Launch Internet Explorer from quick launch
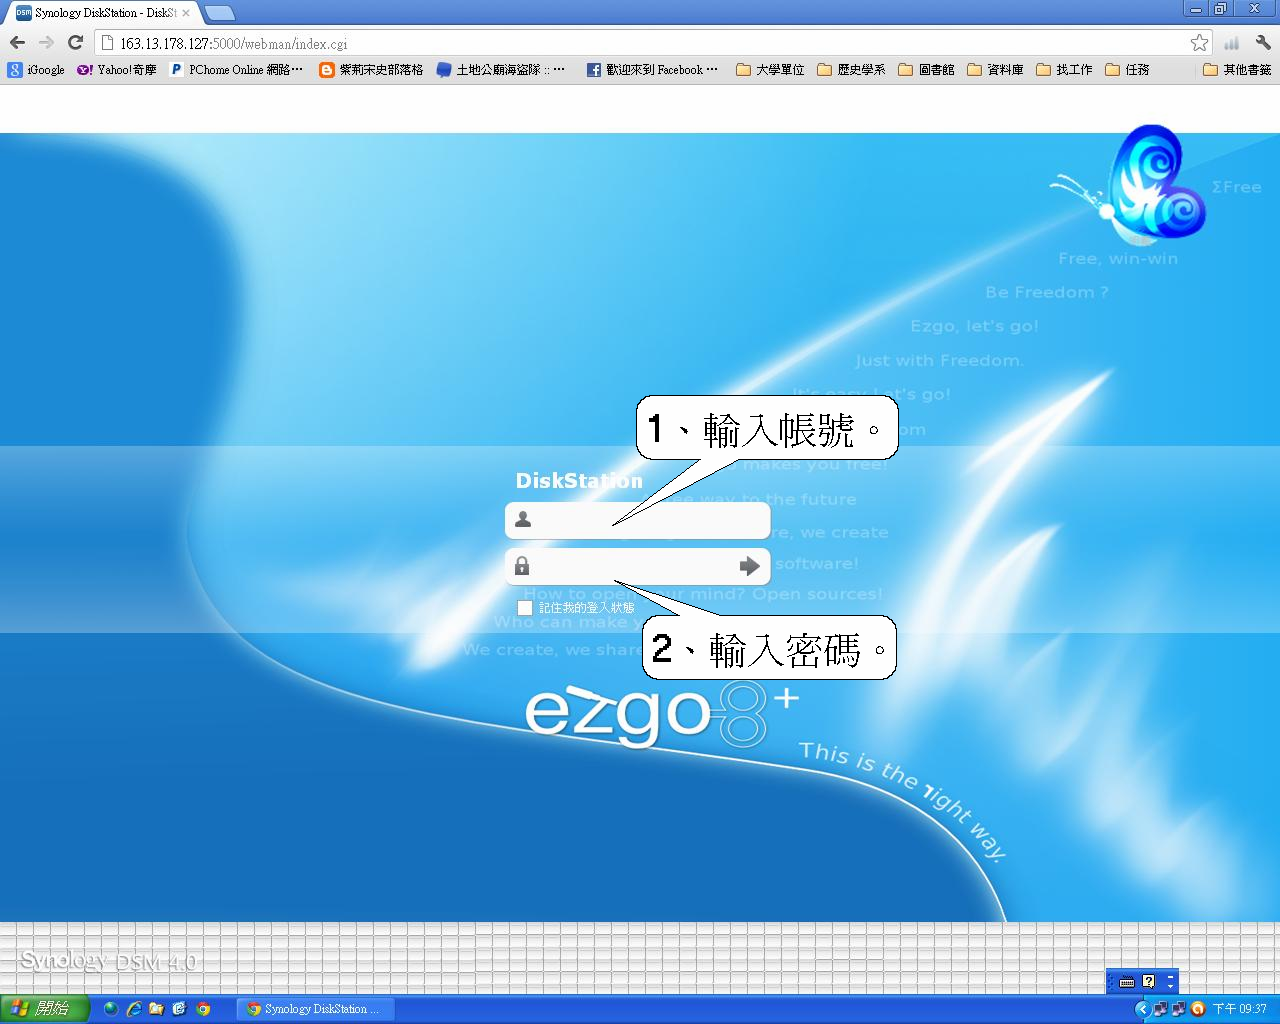Screen dimensions: 1280x1024 tap(133, 1009)
